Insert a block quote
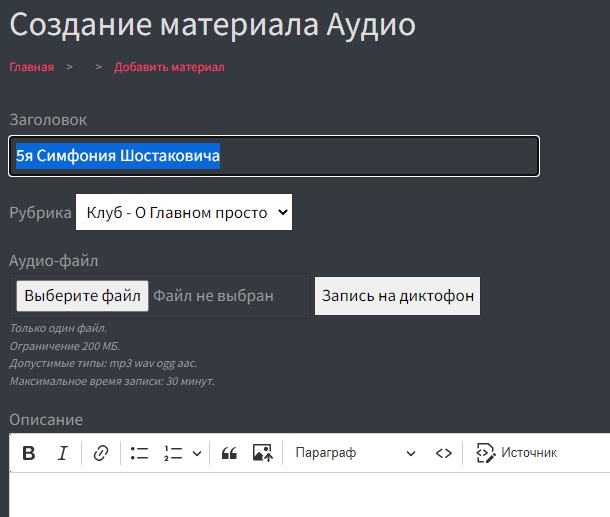The width and height of the screenshot is (610, 517). (x=229, y=453)
